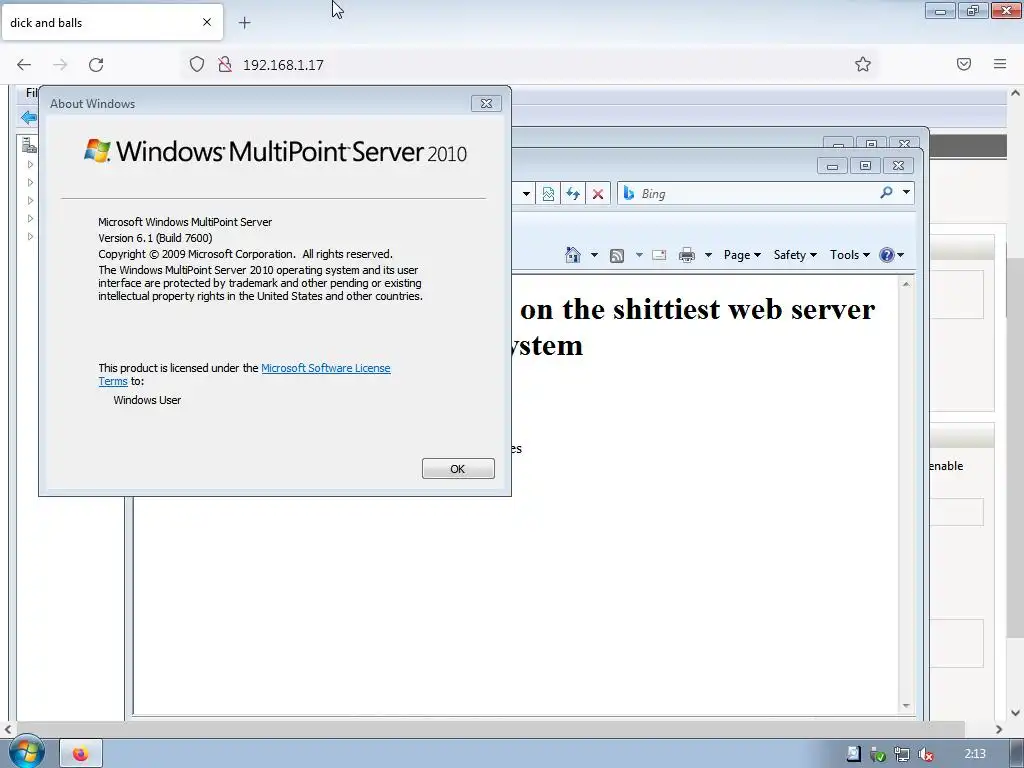Click the 2:13 clock in the tray
The image size is (1024, 768).
pos(974,754)
